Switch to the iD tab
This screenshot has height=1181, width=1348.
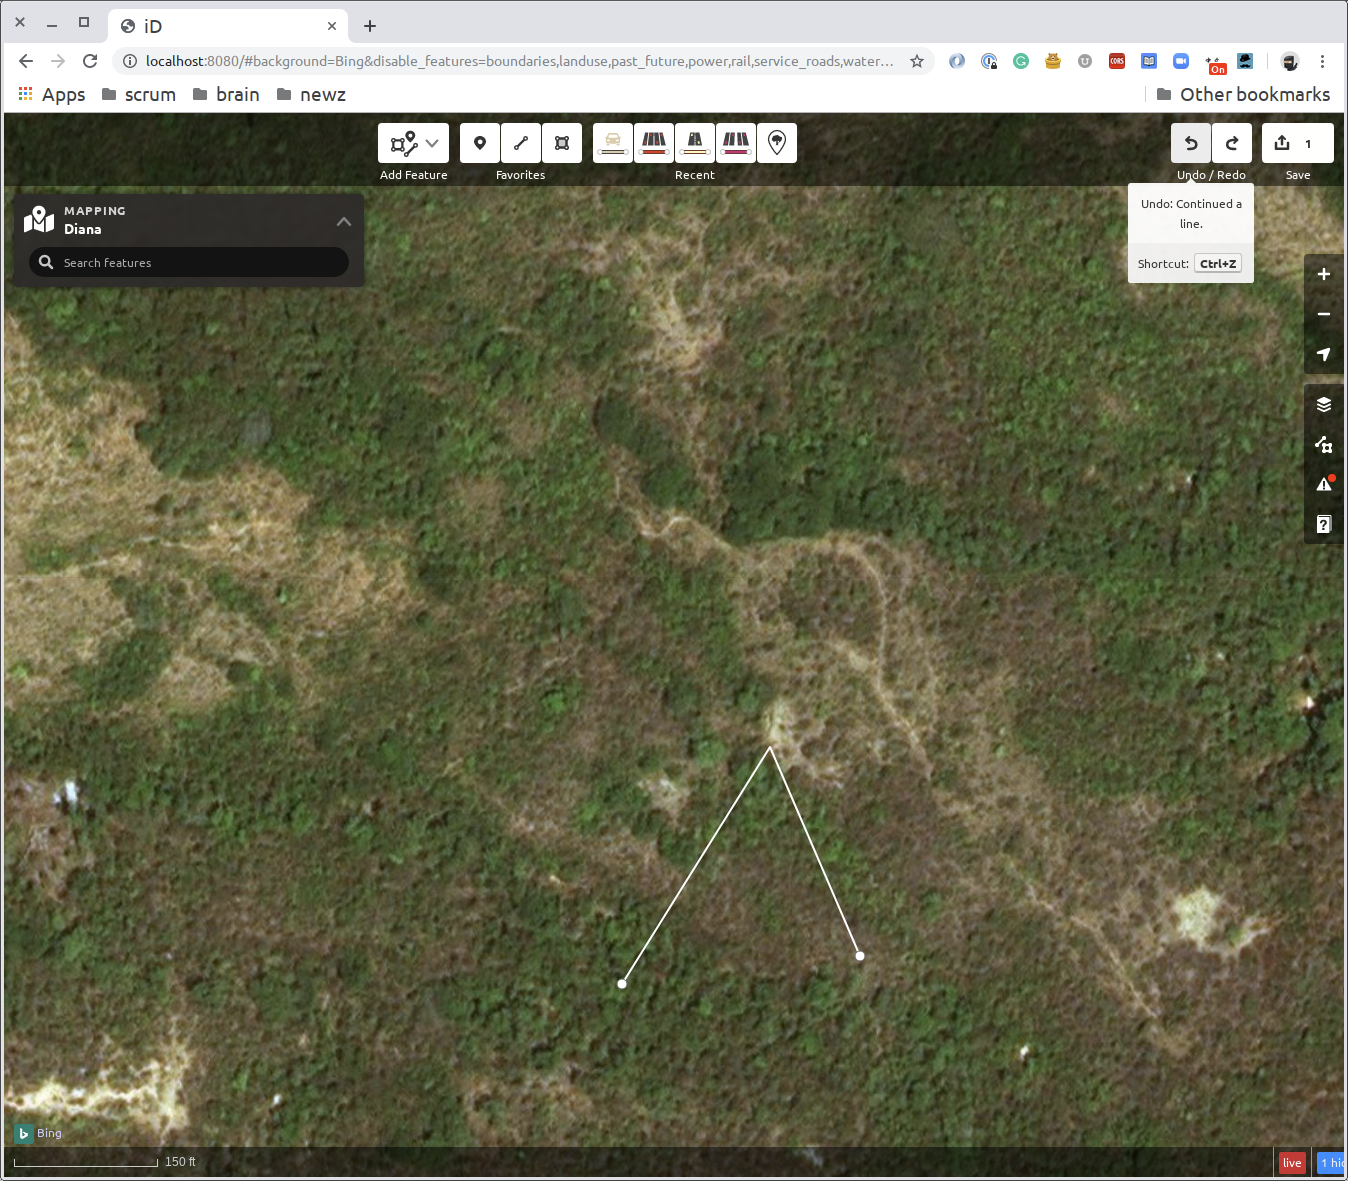pyautogui.click(x=228, y=26)
